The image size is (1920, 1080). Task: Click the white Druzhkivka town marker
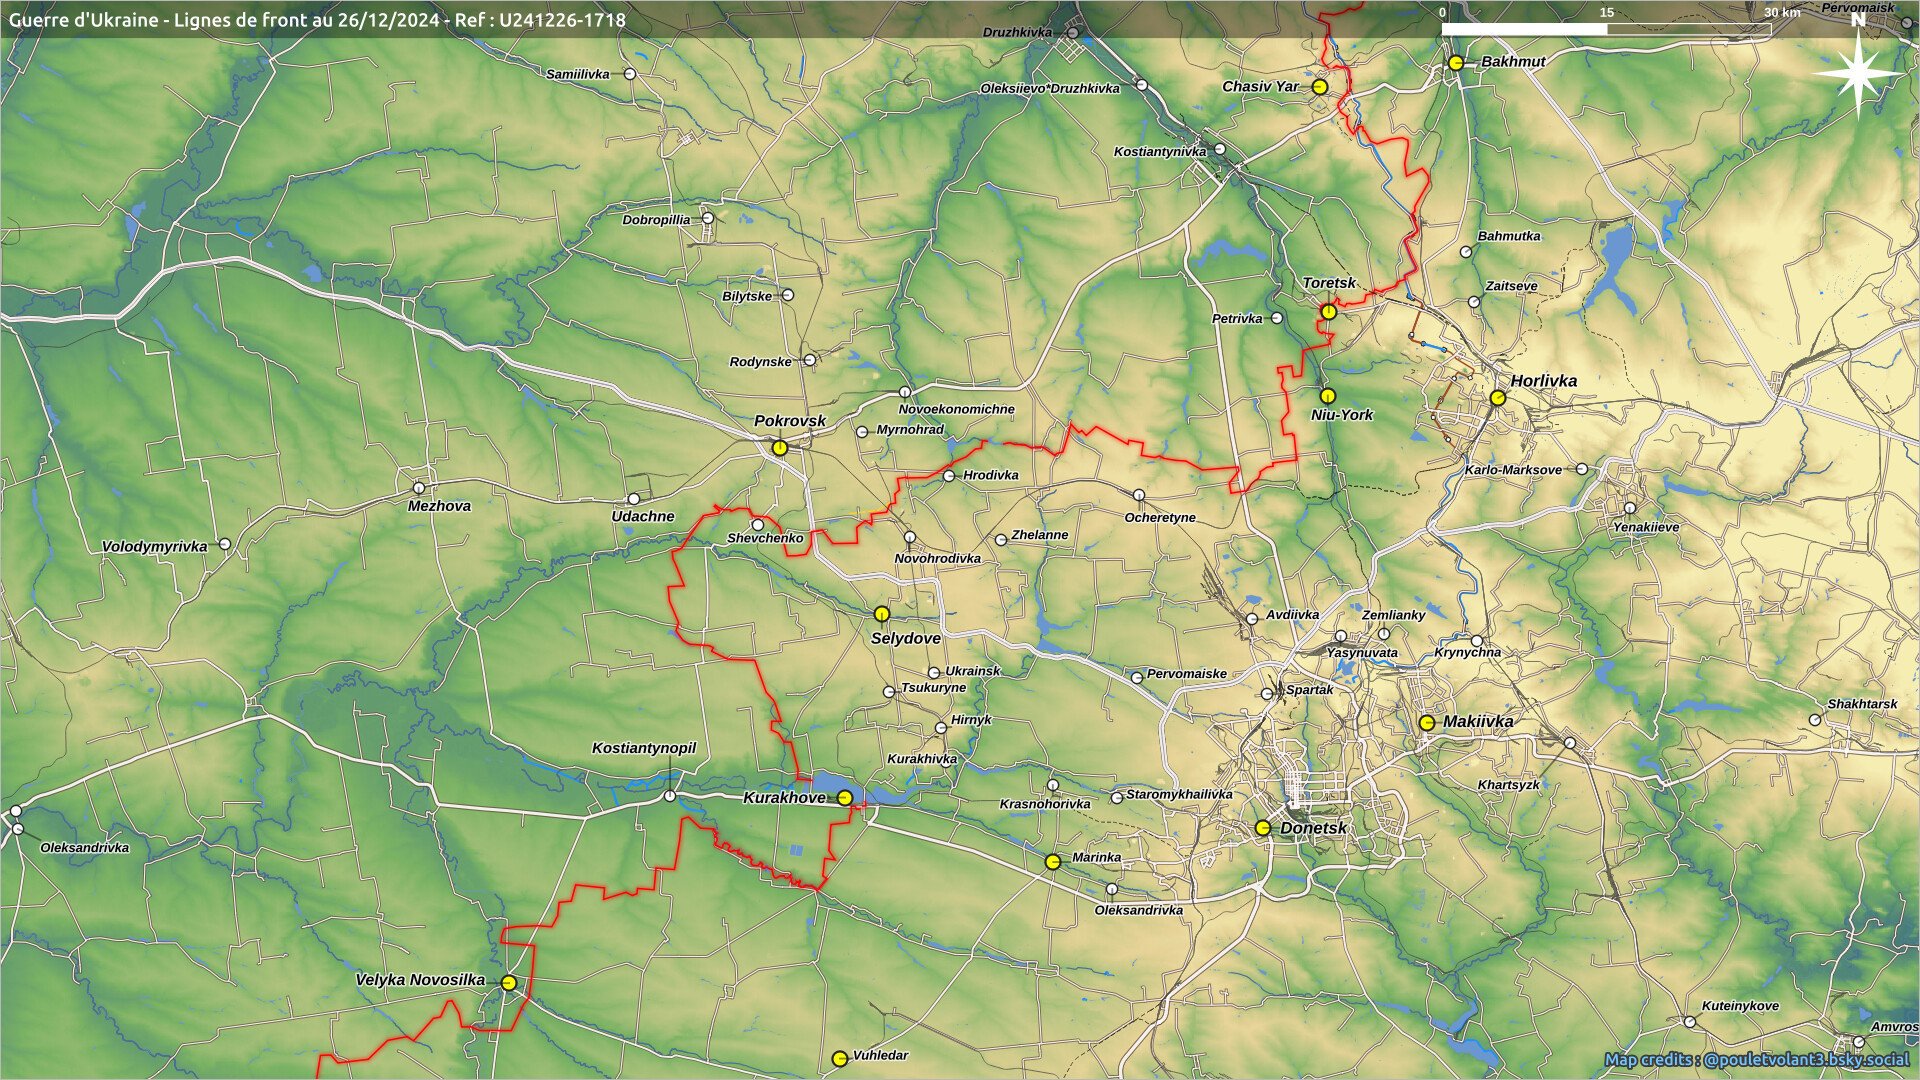(1072, 33)
